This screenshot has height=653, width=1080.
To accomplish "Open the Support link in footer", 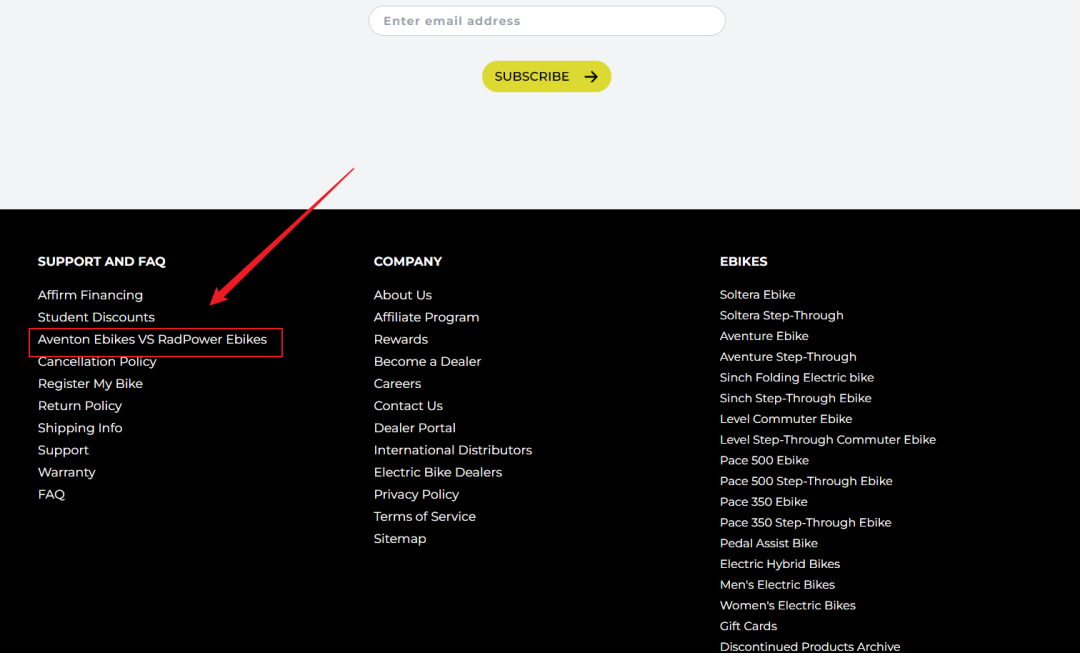I will 63,450.
